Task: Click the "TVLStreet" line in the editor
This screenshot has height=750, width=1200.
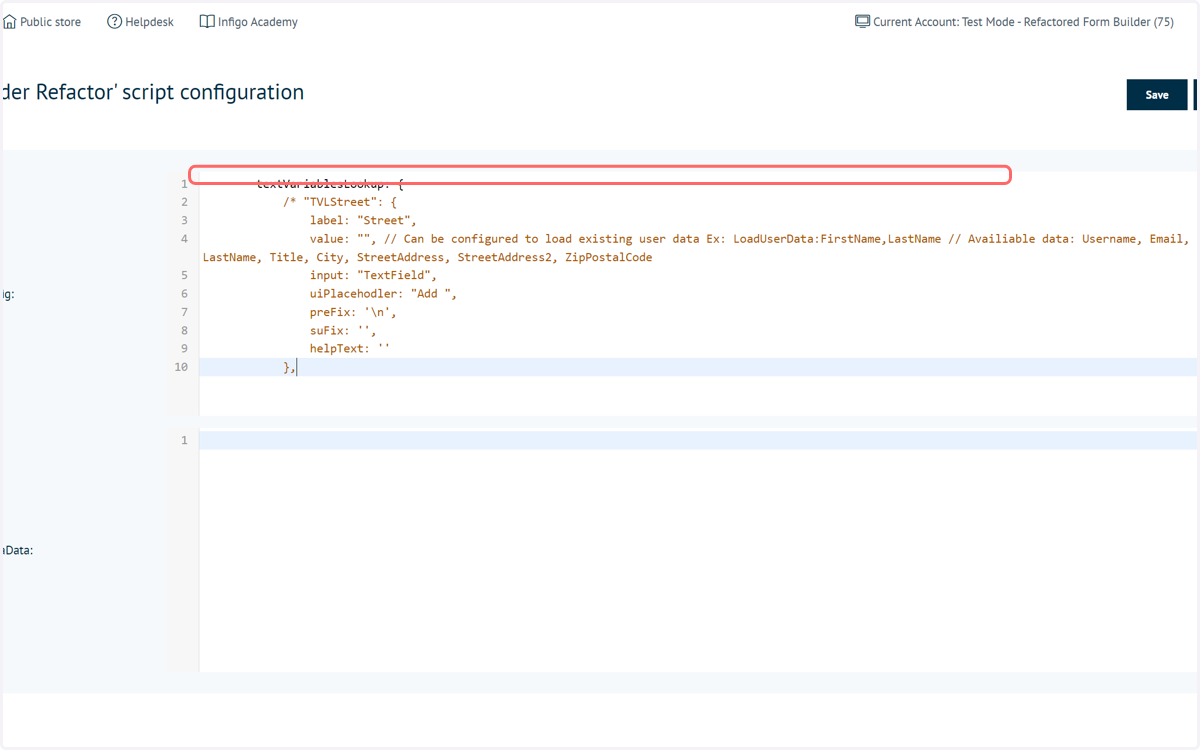Action: 340,202
